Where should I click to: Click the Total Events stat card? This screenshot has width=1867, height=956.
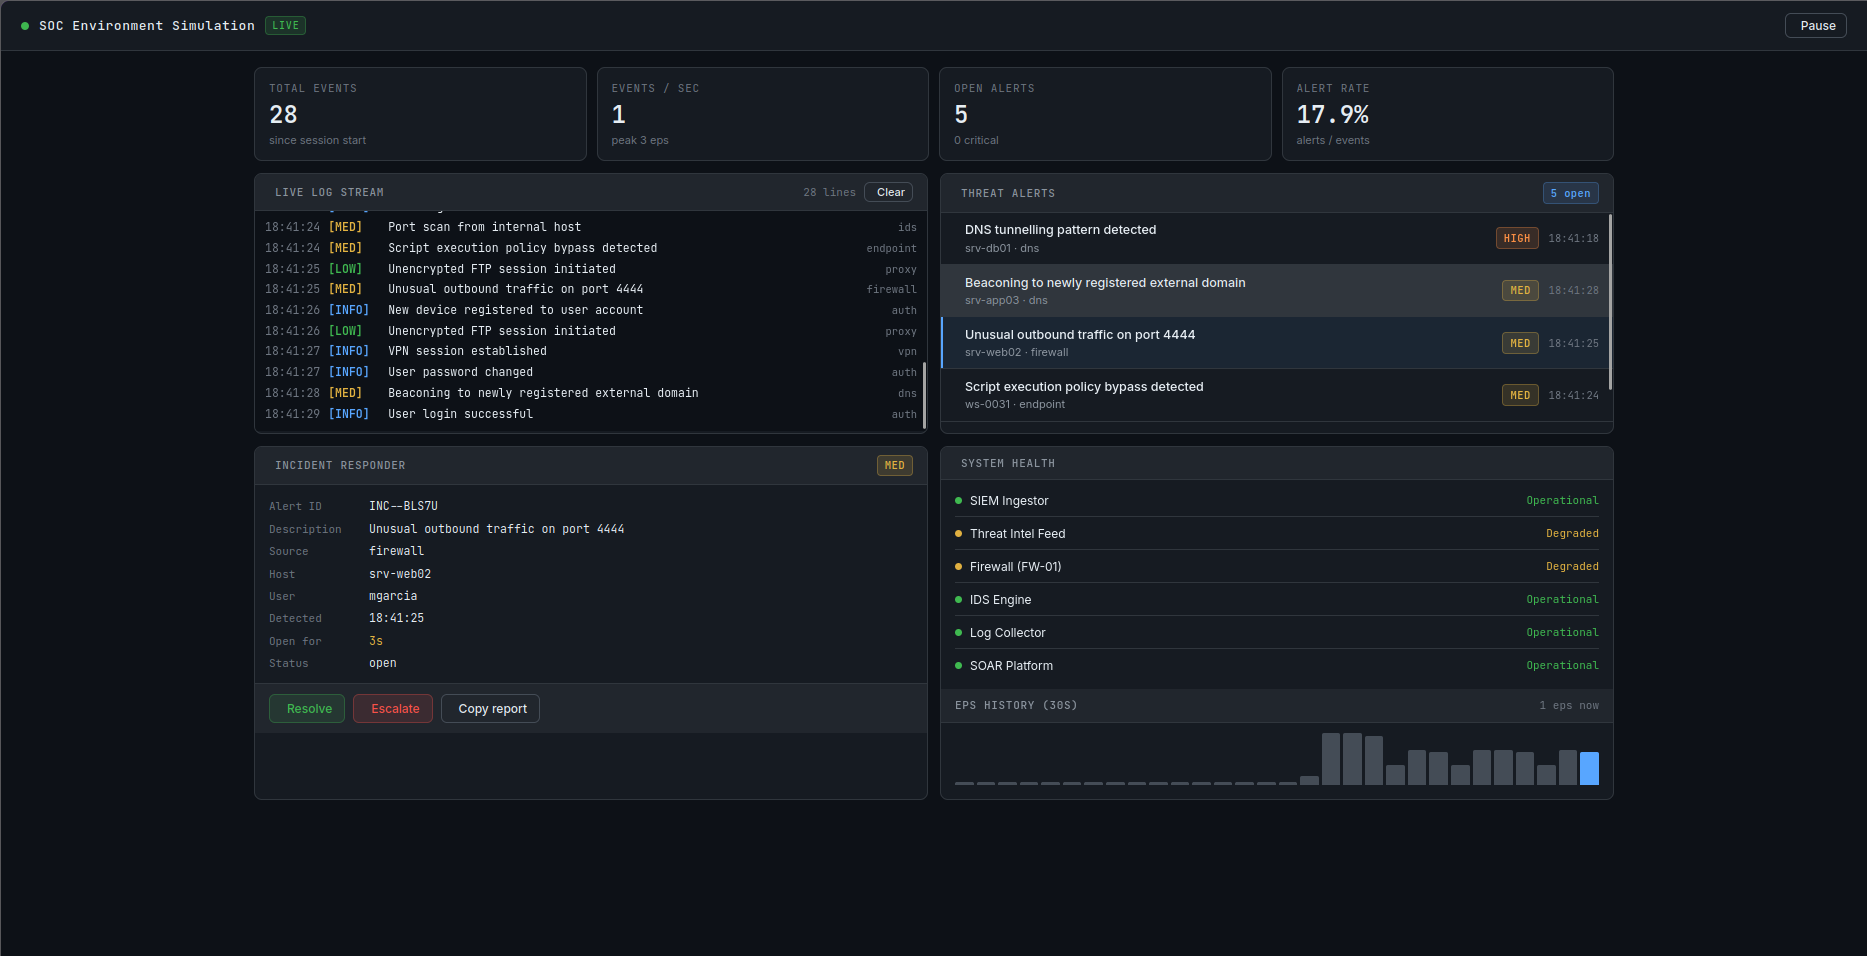tap(420, 114)
